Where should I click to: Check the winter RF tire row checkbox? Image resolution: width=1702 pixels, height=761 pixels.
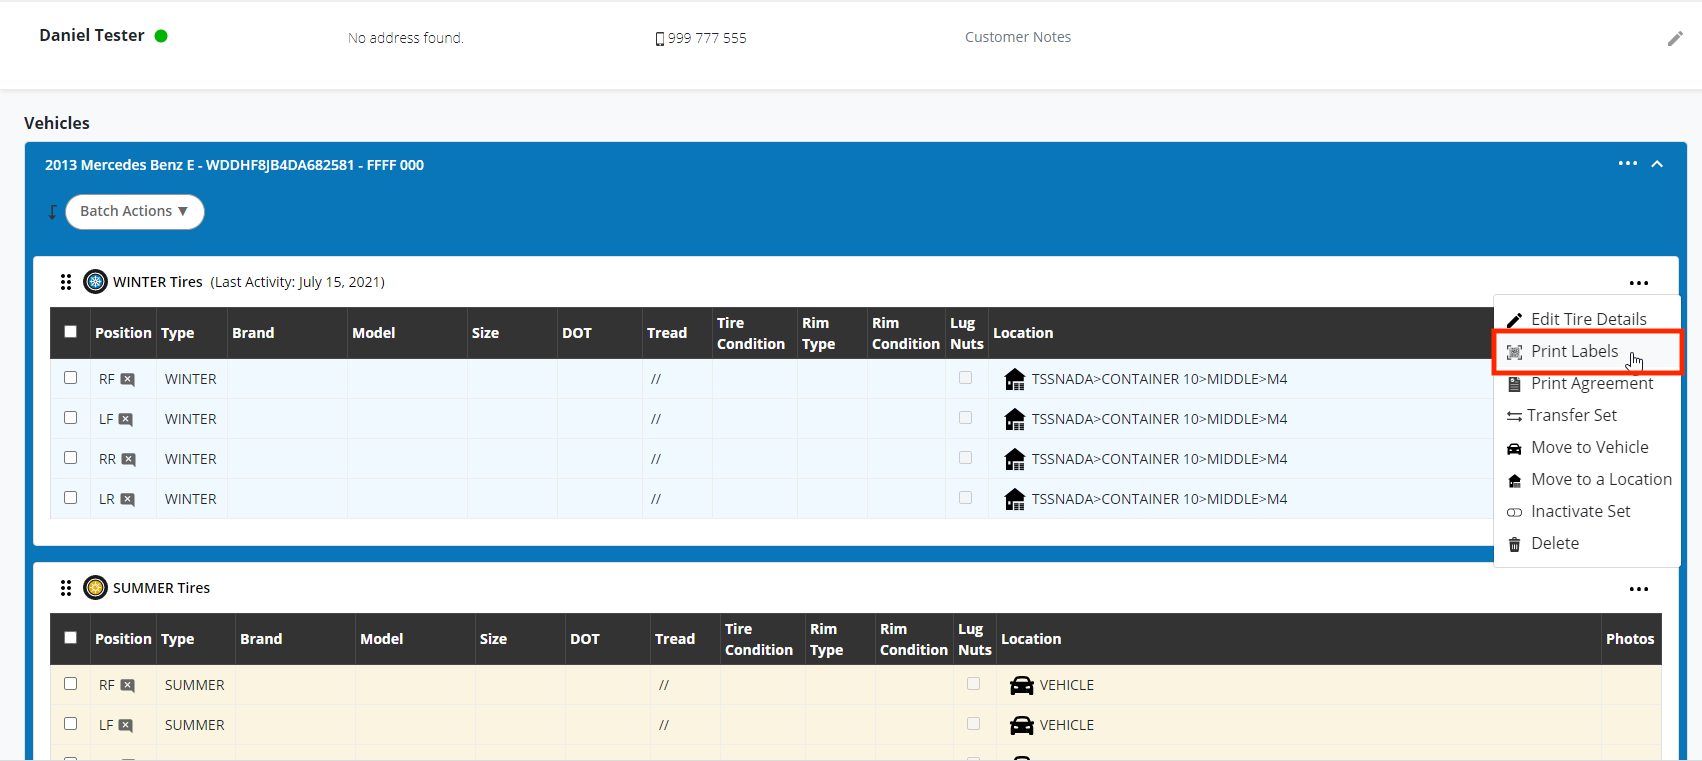[x=70, y=378]
